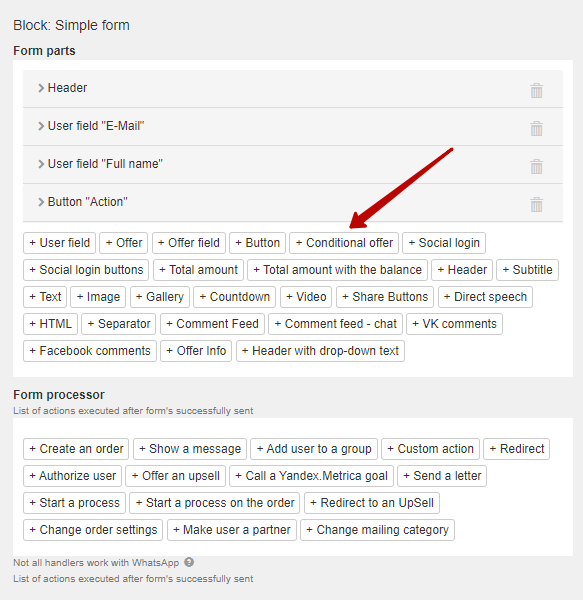
Task: Add Create an order action
Action: click(76, 449)
